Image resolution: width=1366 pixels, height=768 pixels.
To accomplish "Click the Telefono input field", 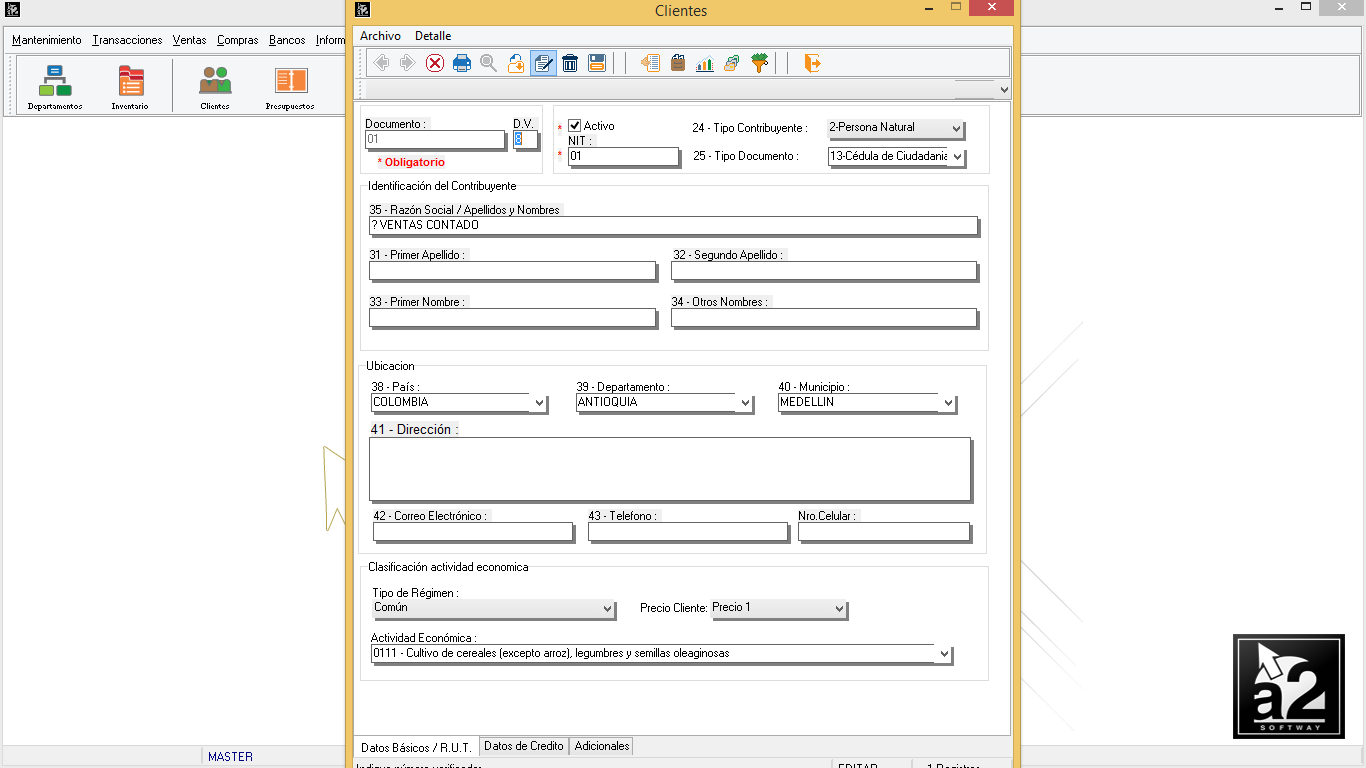I will [x=688, y=532].
